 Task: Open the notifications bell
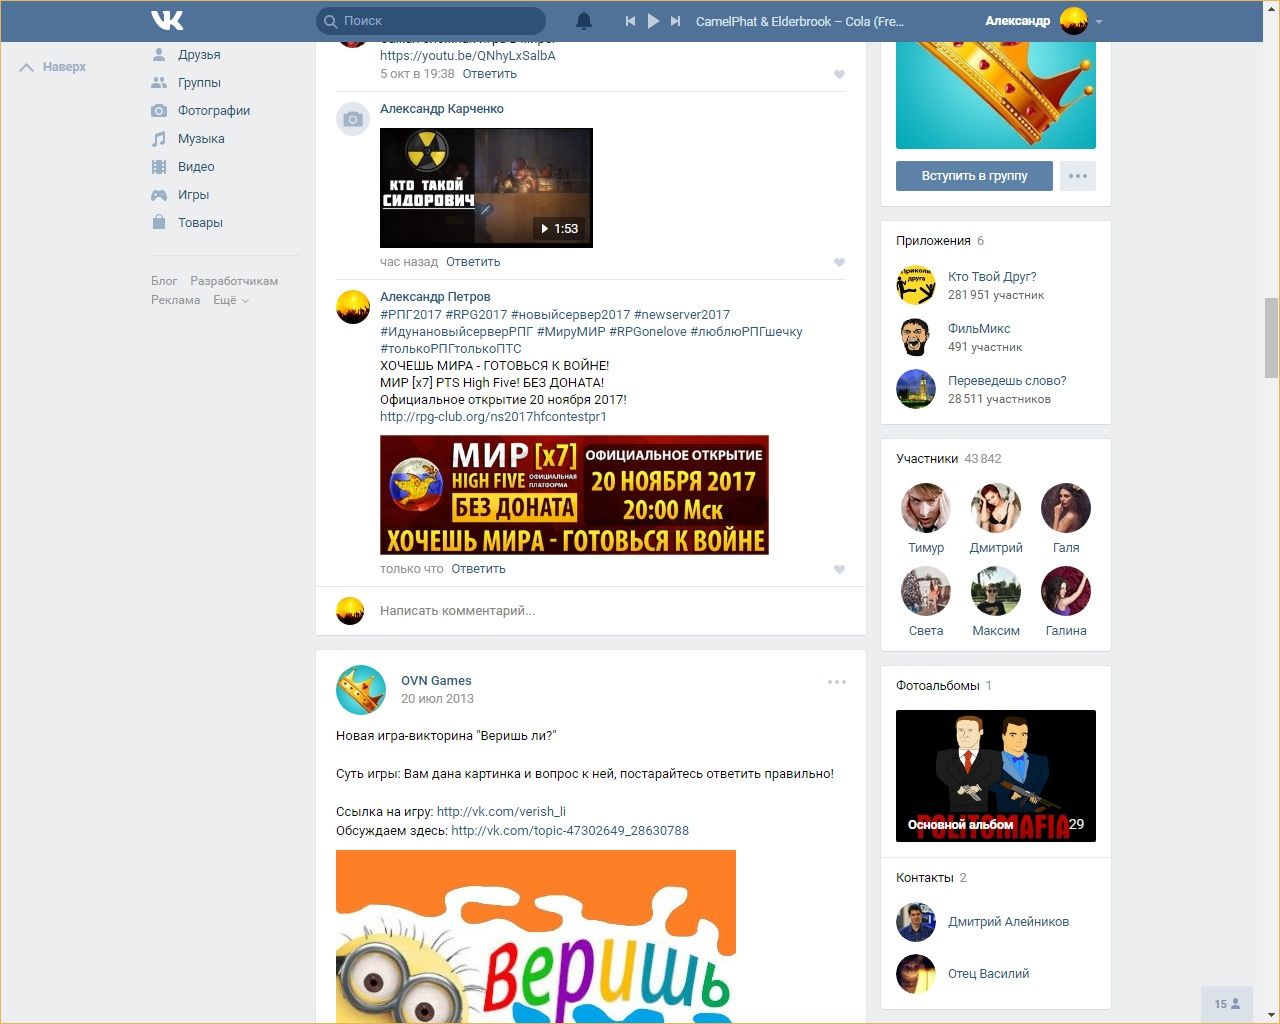(x=584, y=21)
